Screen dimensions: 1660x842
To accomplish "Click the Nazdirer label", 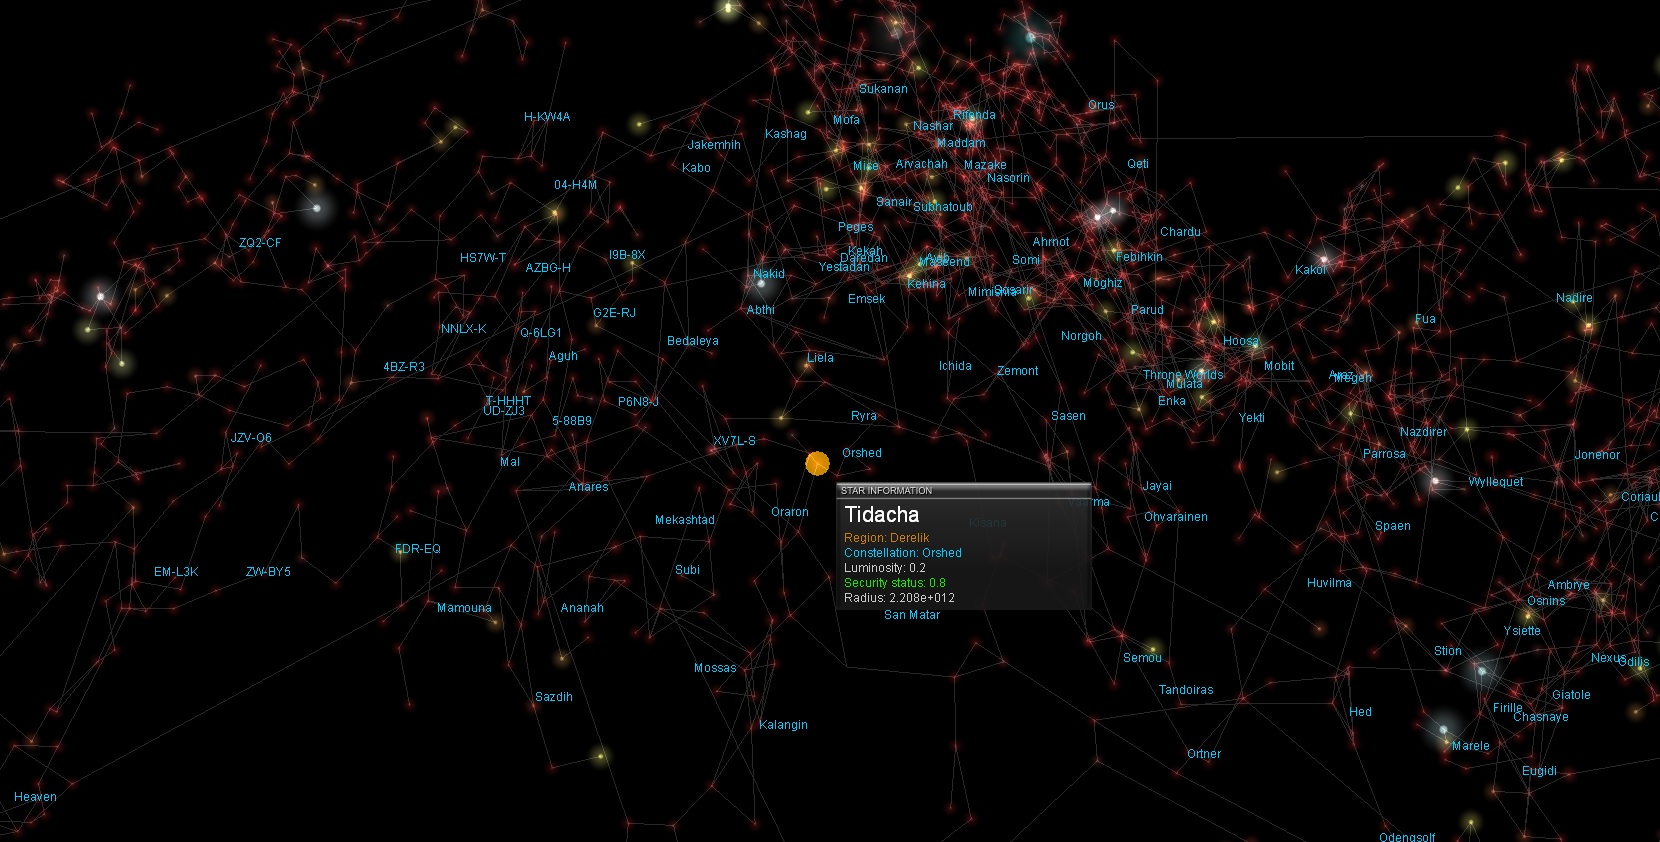I will tap(1423, 432).
